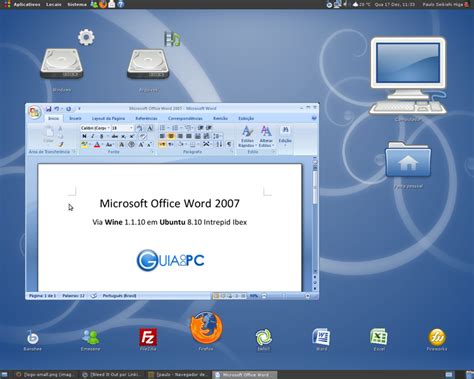This screenshot has width=474, height=379.
Task: Undo the last action in Word's quick access toolbar
Action: pyautogui.click(x=57, y=109)
